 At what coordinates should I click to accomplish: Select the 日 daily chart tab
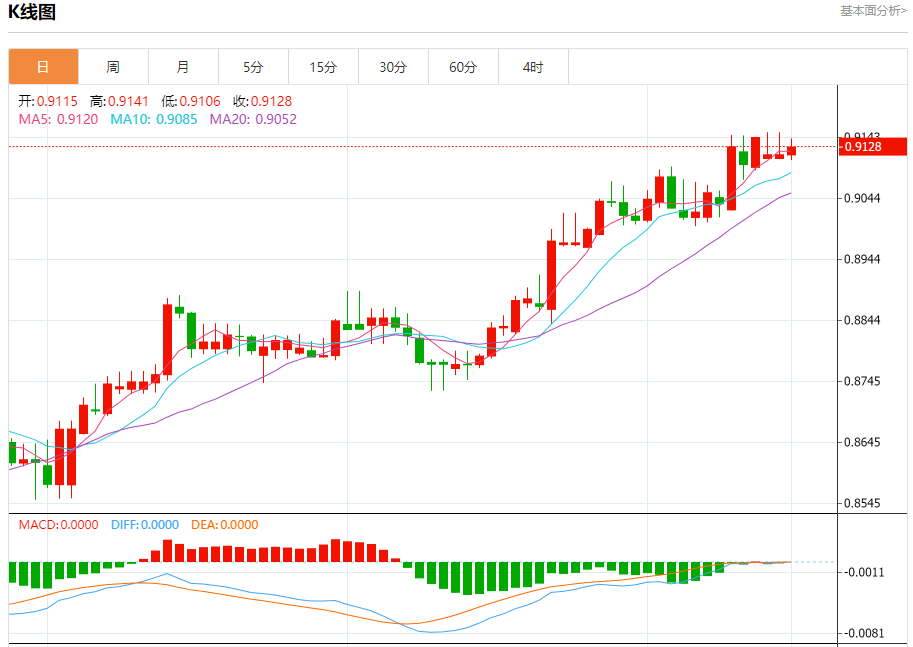(x=43, y=67)
